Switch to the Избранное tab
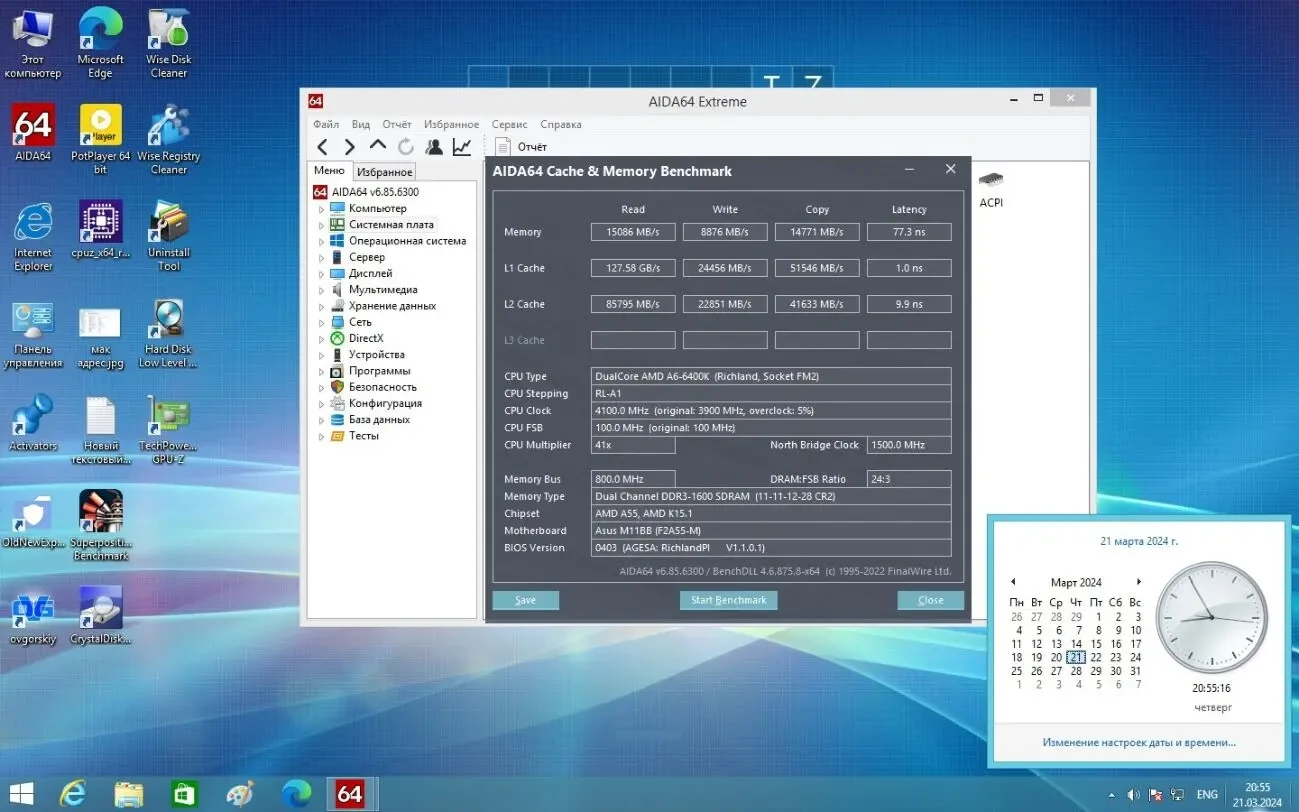 click(x=384, y=171)
